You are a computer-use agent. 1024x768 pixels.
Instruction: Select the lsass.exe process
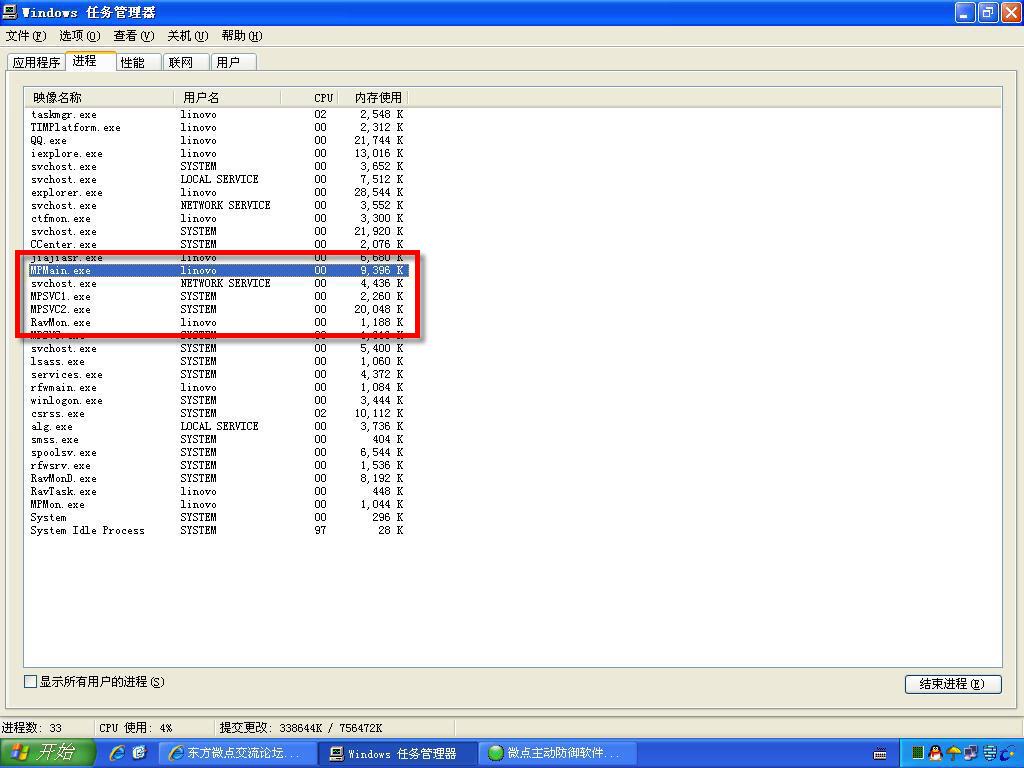click(x=217, y=361)
